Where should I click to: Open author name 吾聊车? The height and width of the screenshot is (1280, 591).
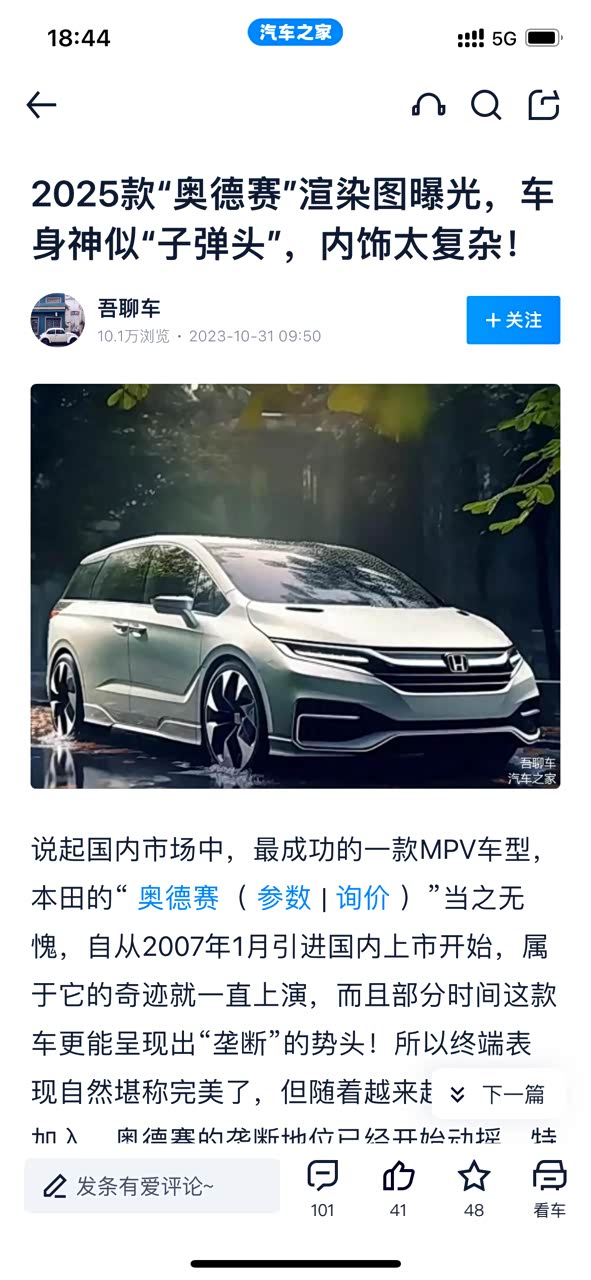pyautogui.click(x=129, y=308)
